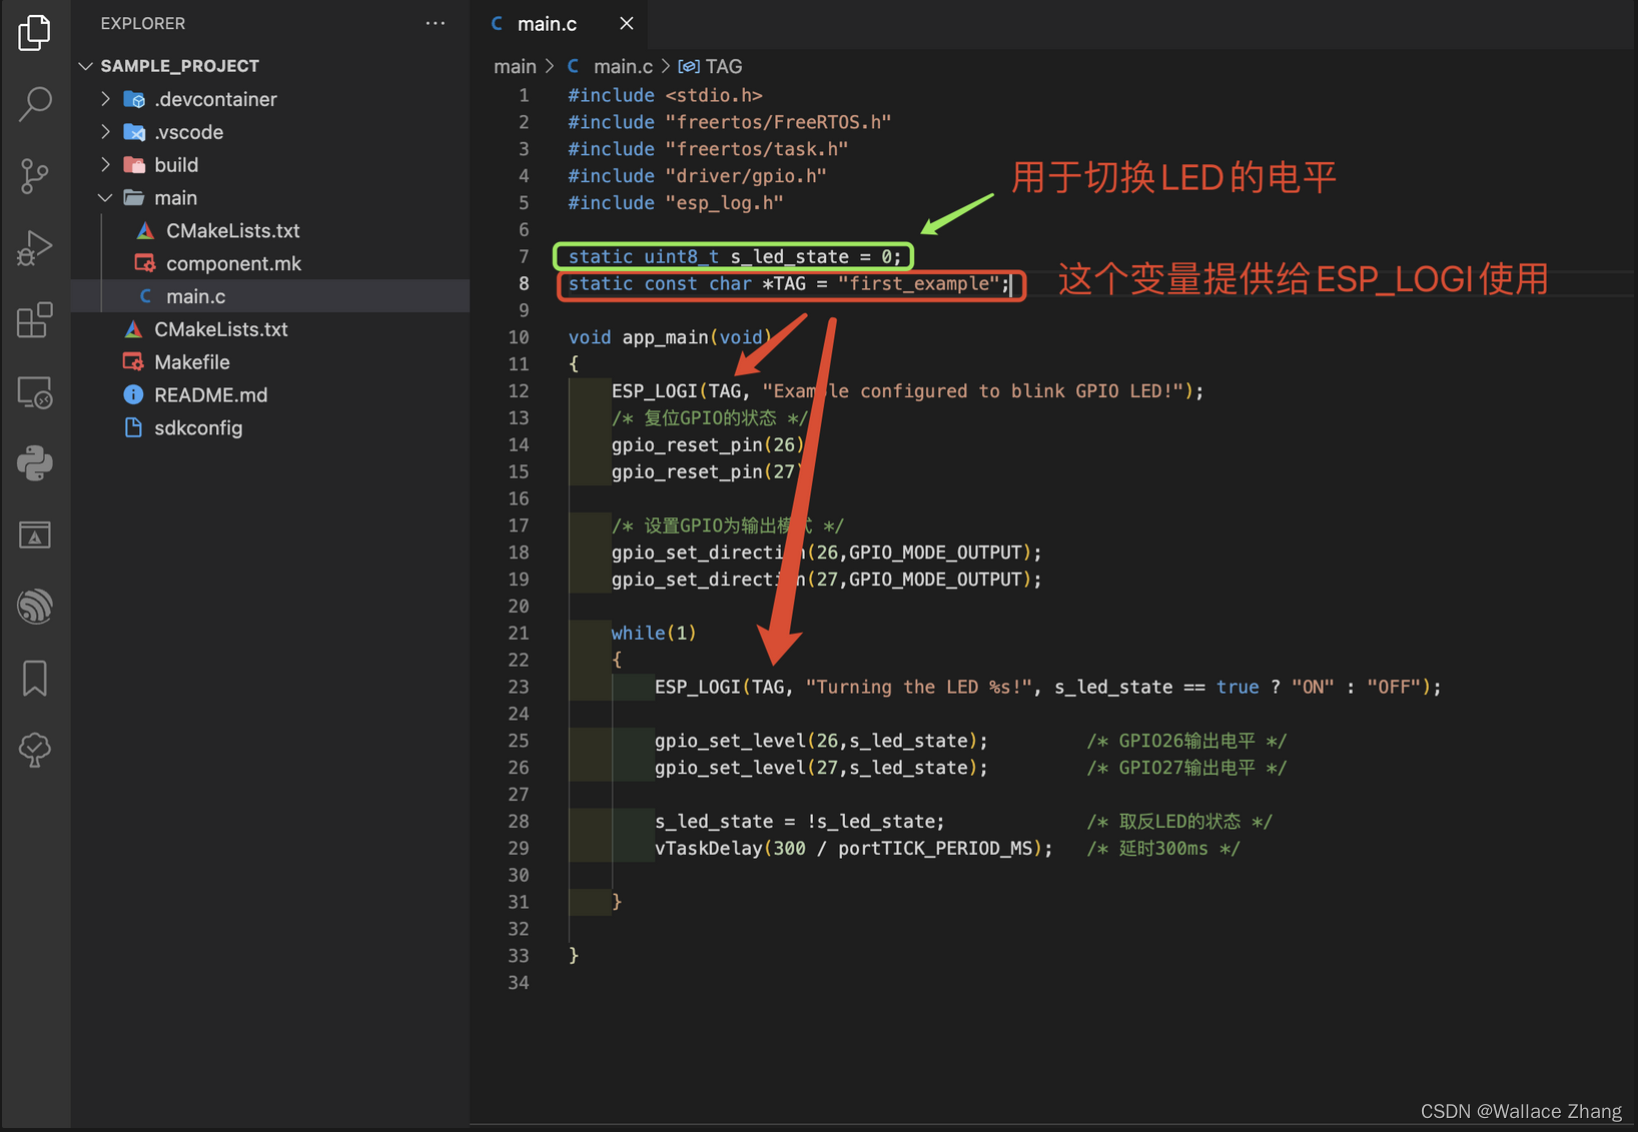Open the Search view

pos(35,103)
